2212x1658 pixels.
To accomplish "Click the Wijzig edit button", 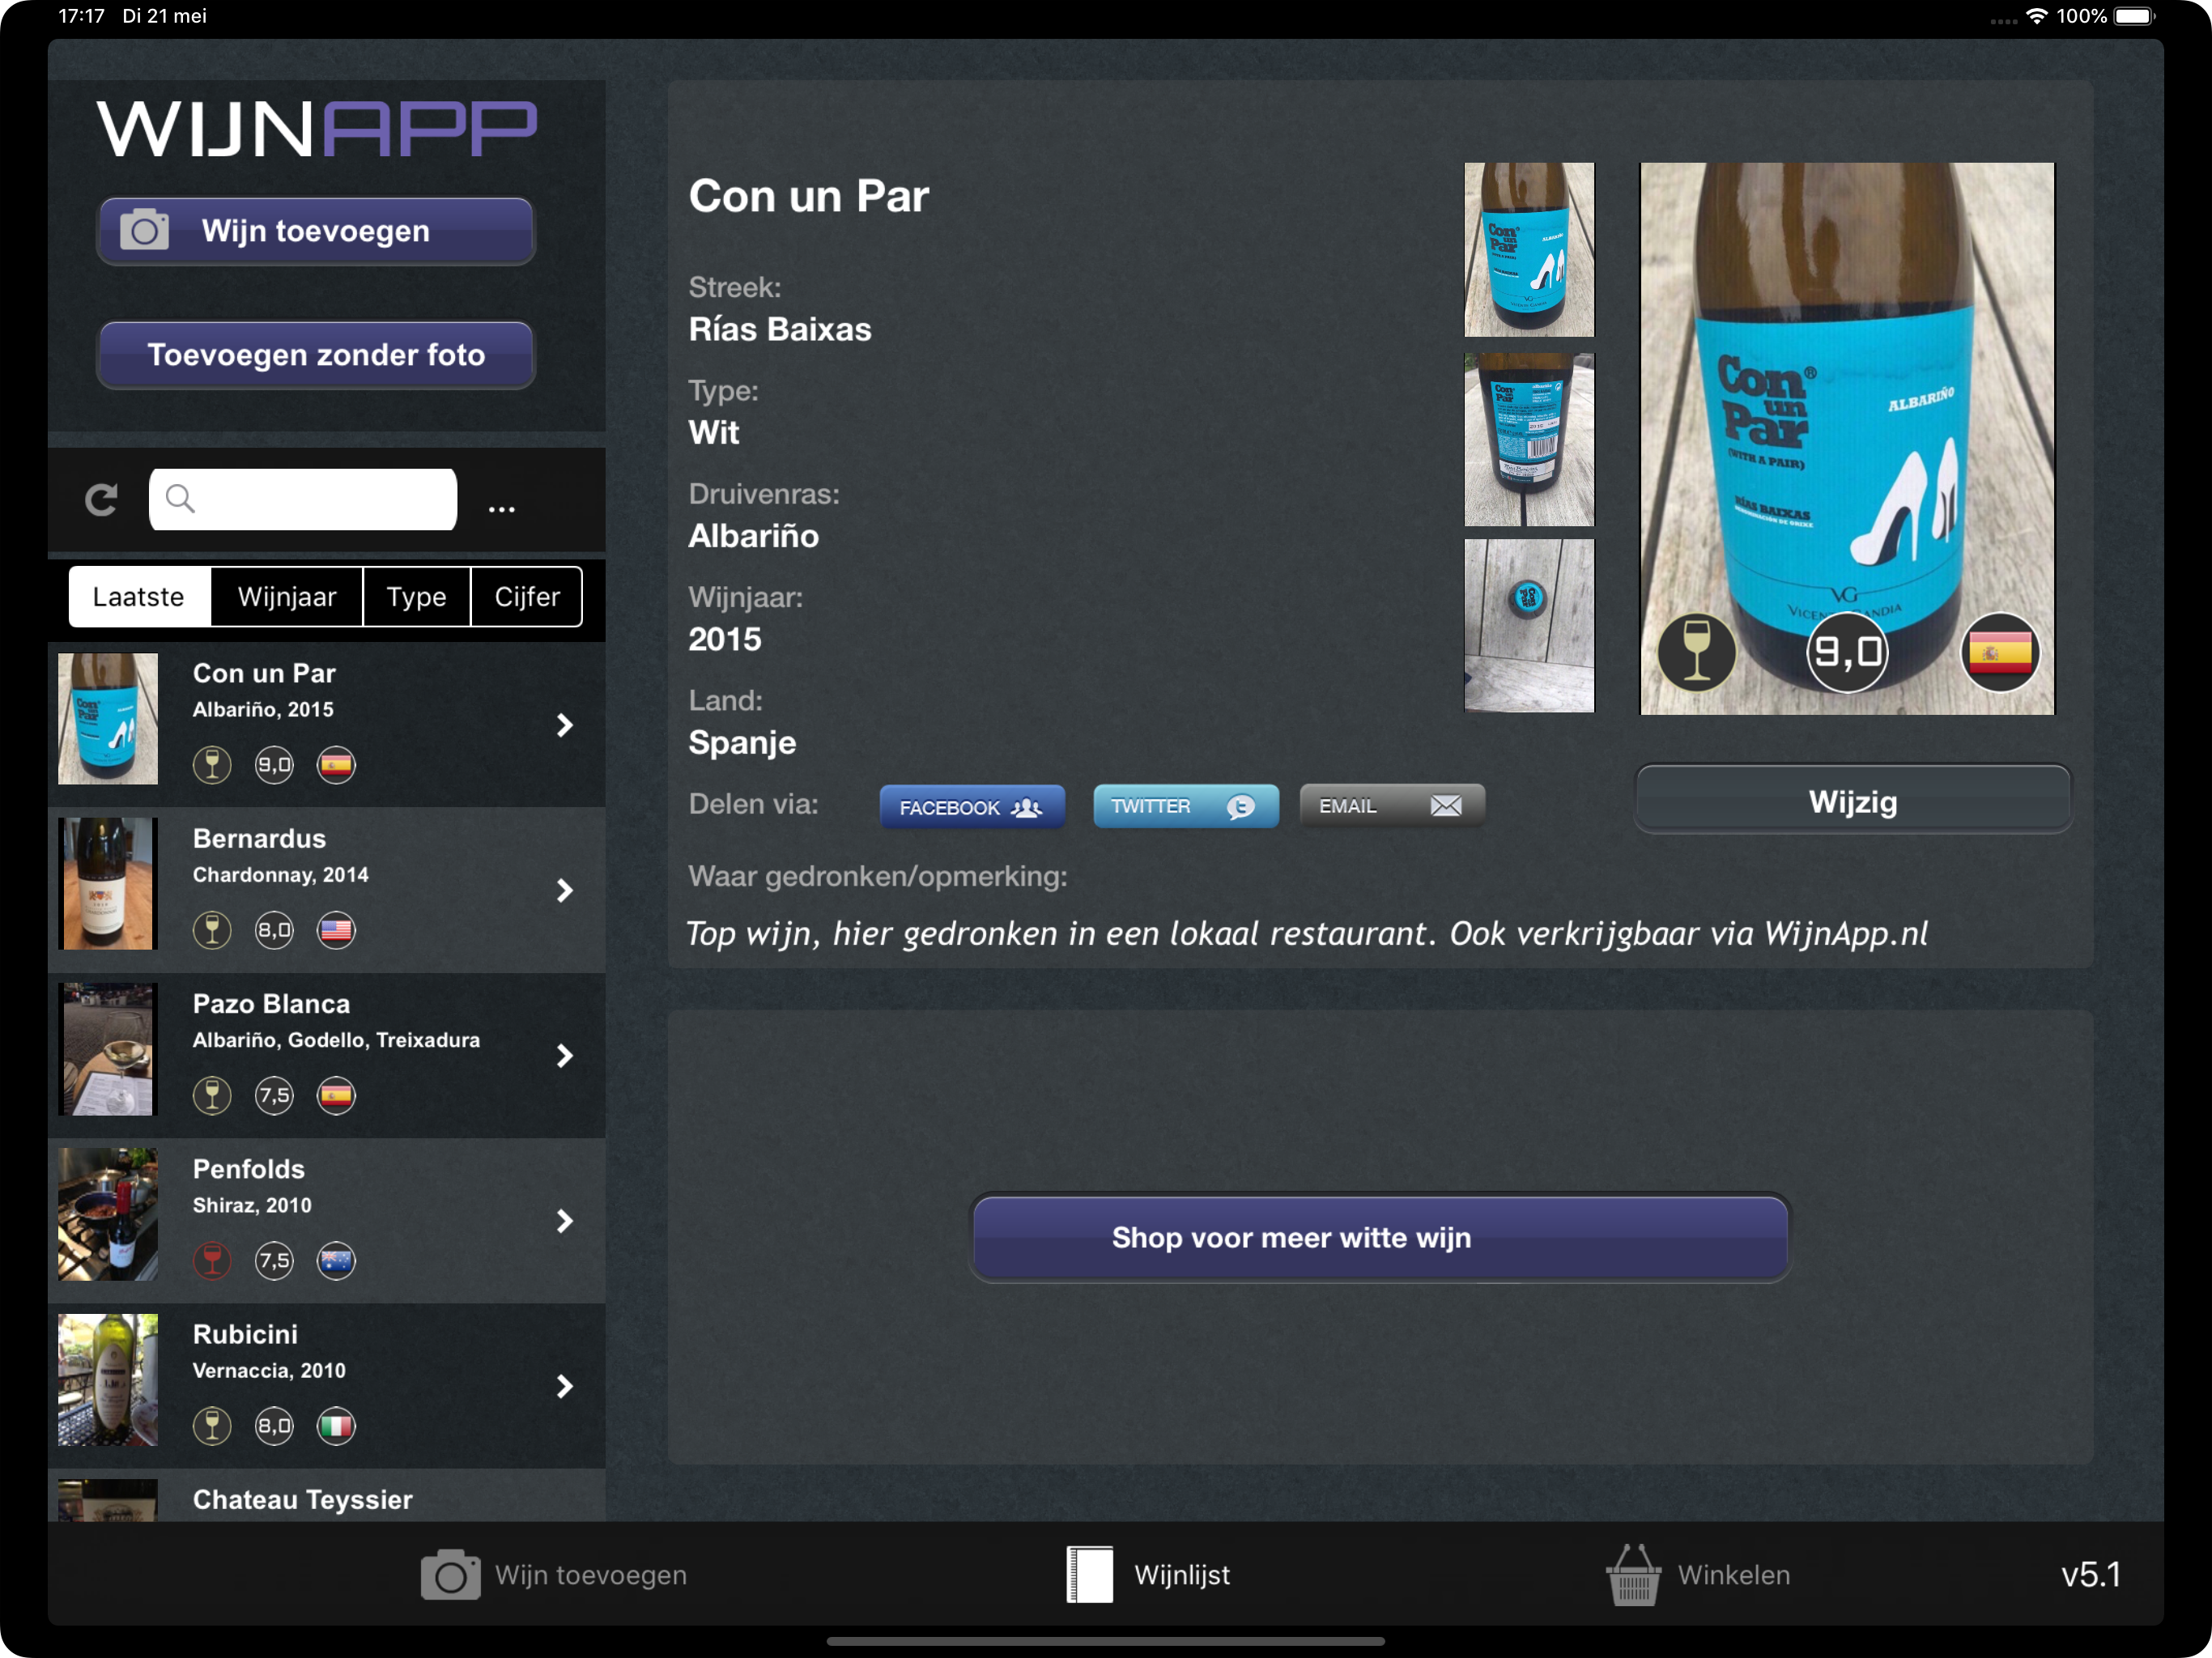I will [1853, 801].
